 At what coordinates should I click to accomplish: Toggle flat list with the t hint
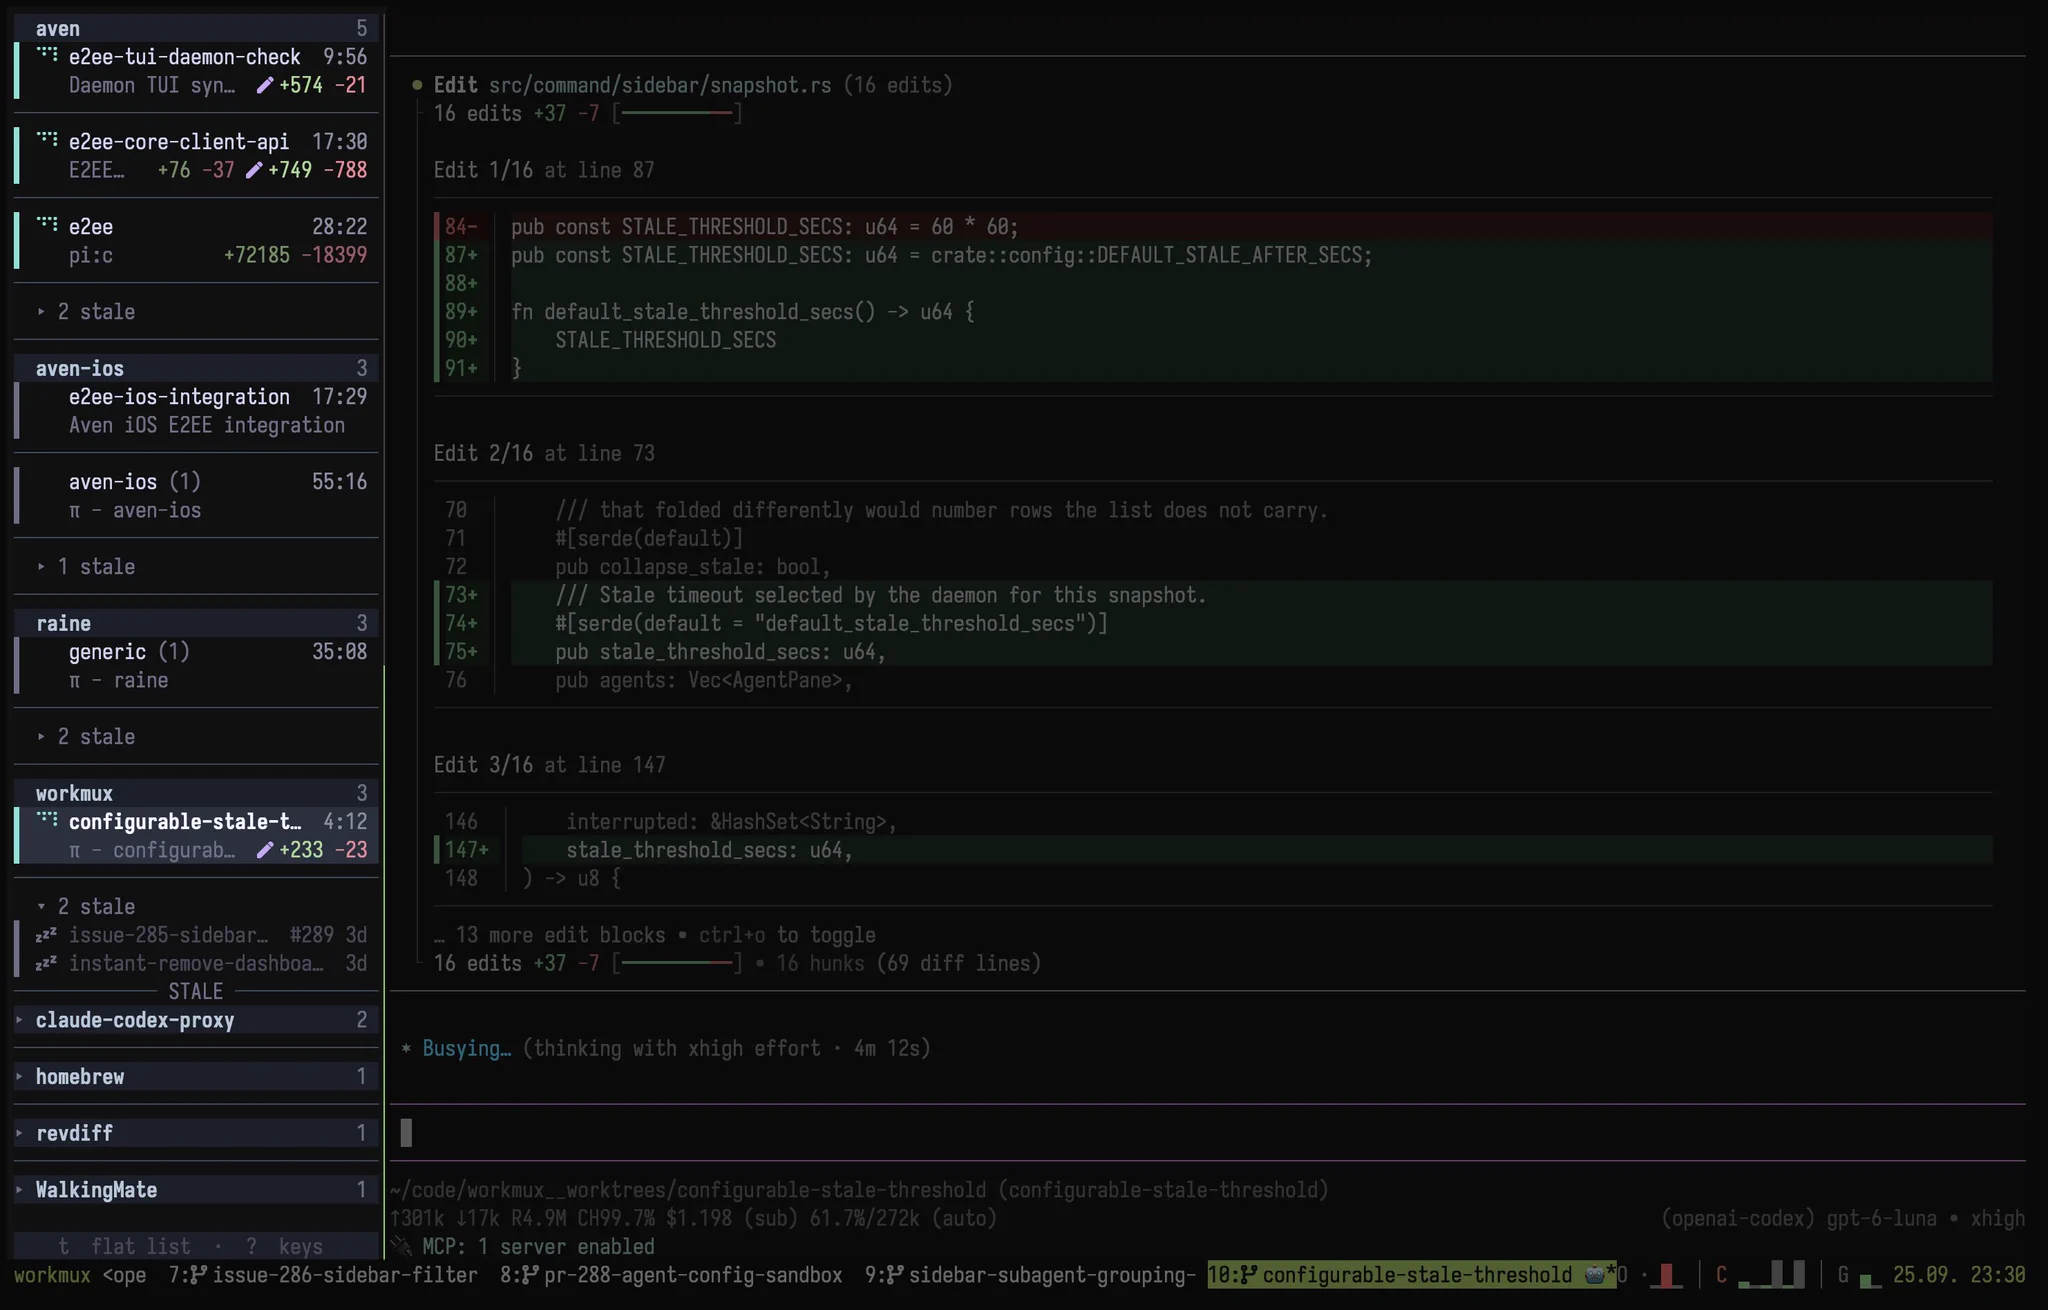124,1246
